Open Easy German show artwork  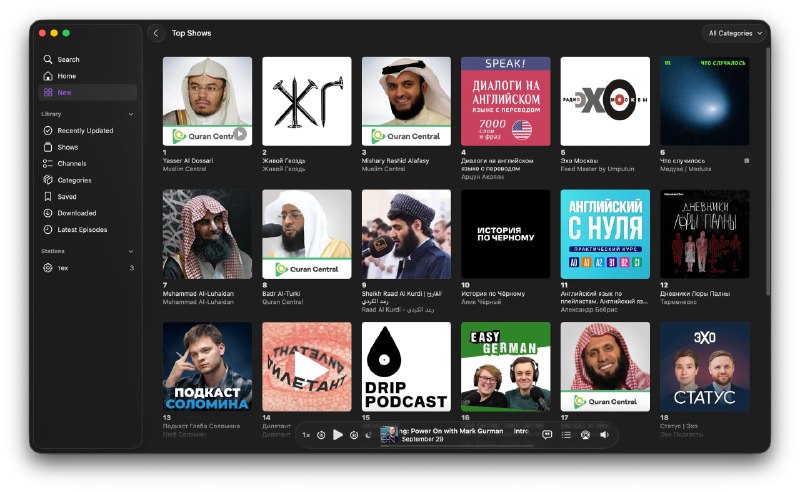[506, 366]
